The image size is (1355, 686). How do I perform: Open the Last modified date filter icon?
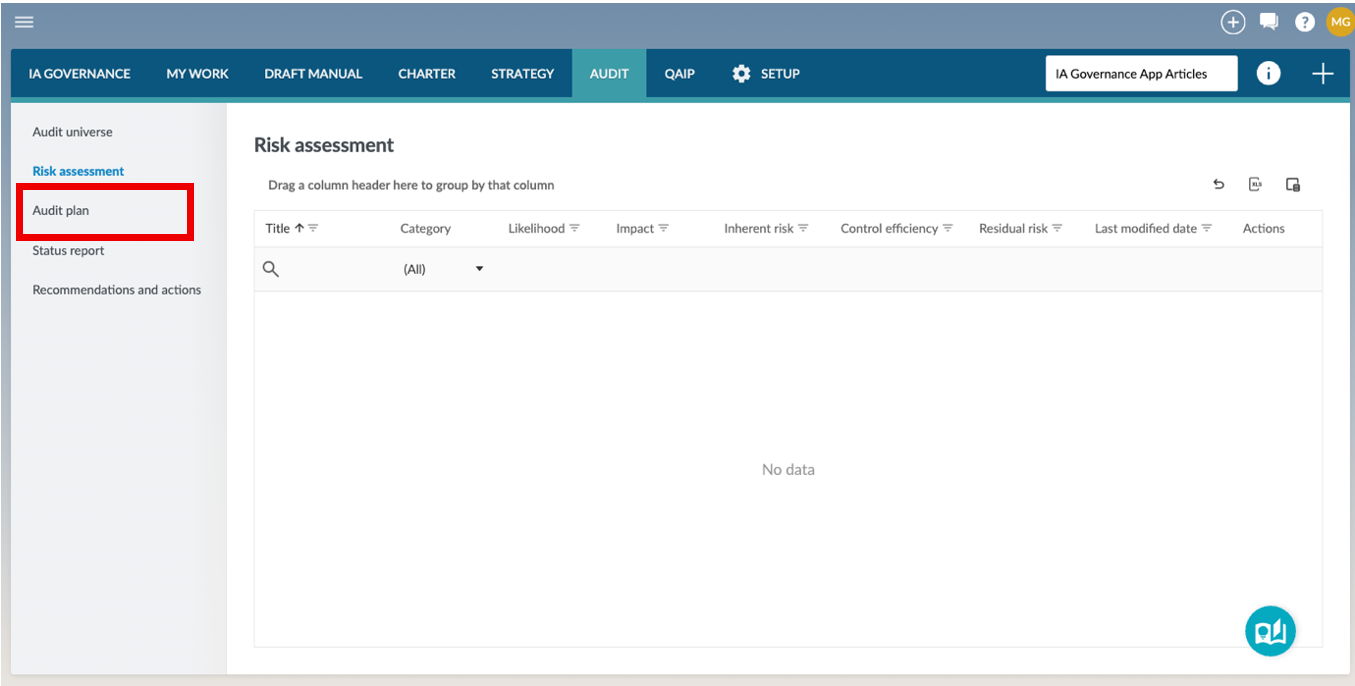[x=1207, y=228]
